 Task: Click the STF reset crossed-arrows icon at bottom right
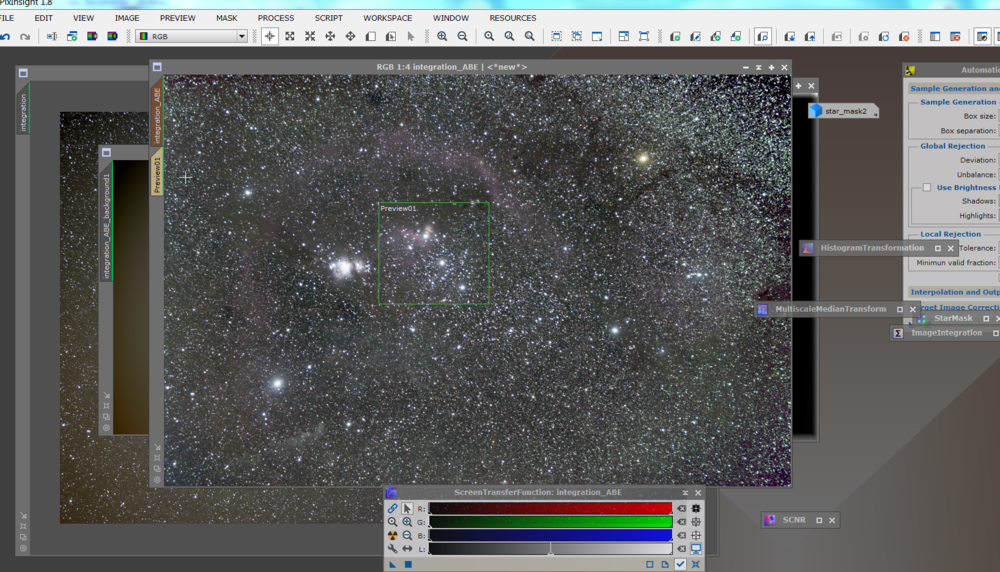coord(696,564)
